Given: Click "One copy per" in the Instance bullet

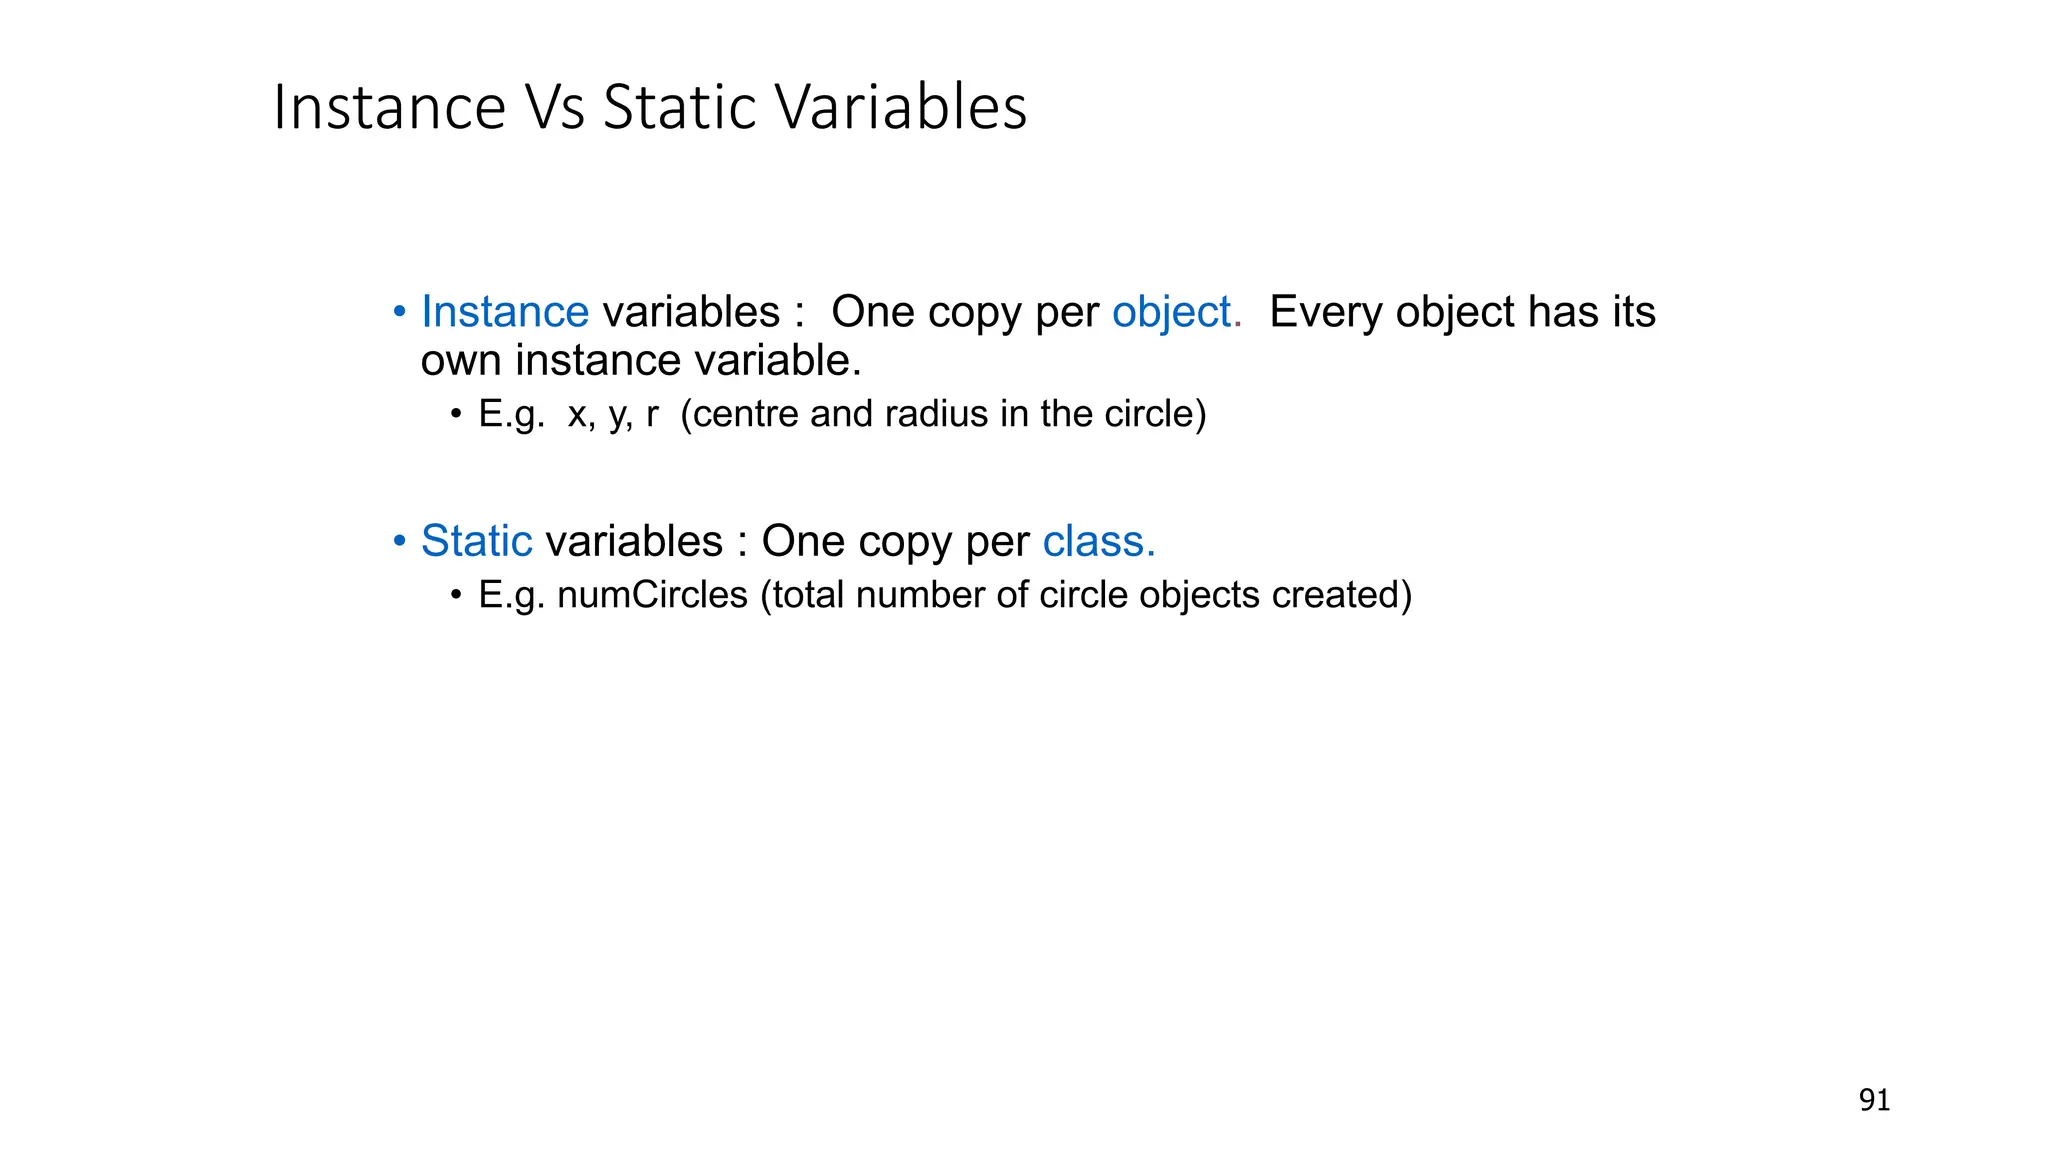Looking at the screenshot, I should (965, 312).
